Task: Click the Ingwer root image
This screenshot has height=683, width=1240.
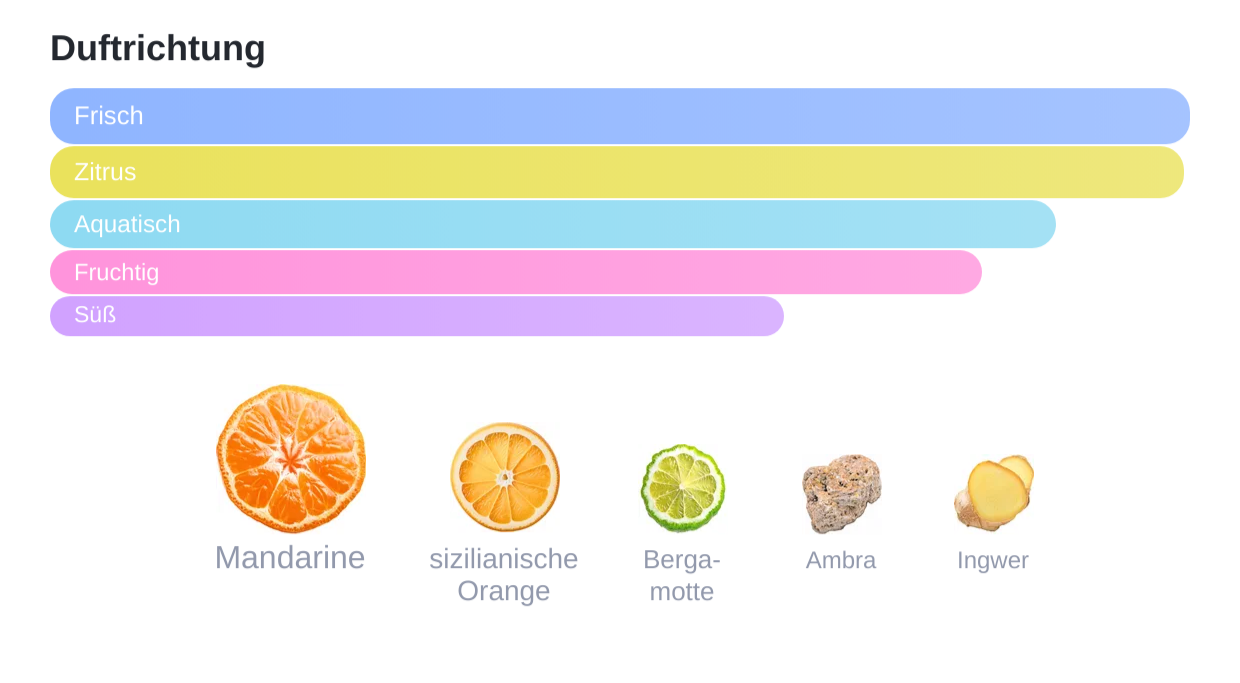Action: (x=993, y=493)
